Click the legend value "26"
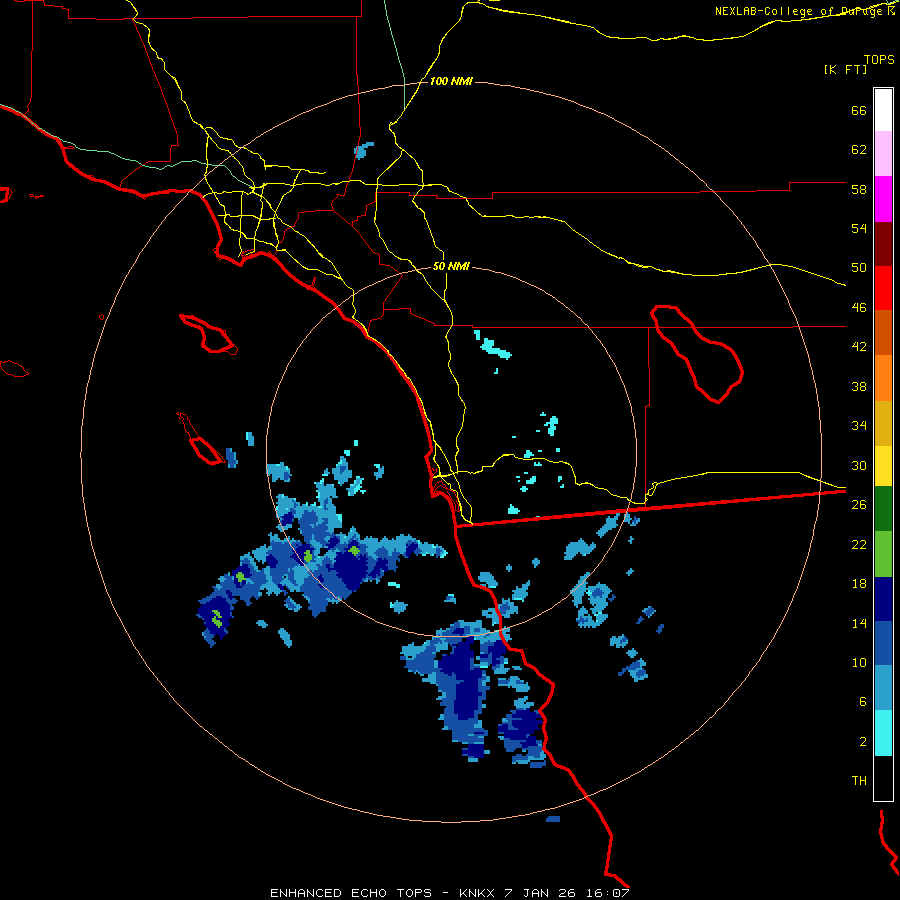Screen dimensions: 900x900 859,505
